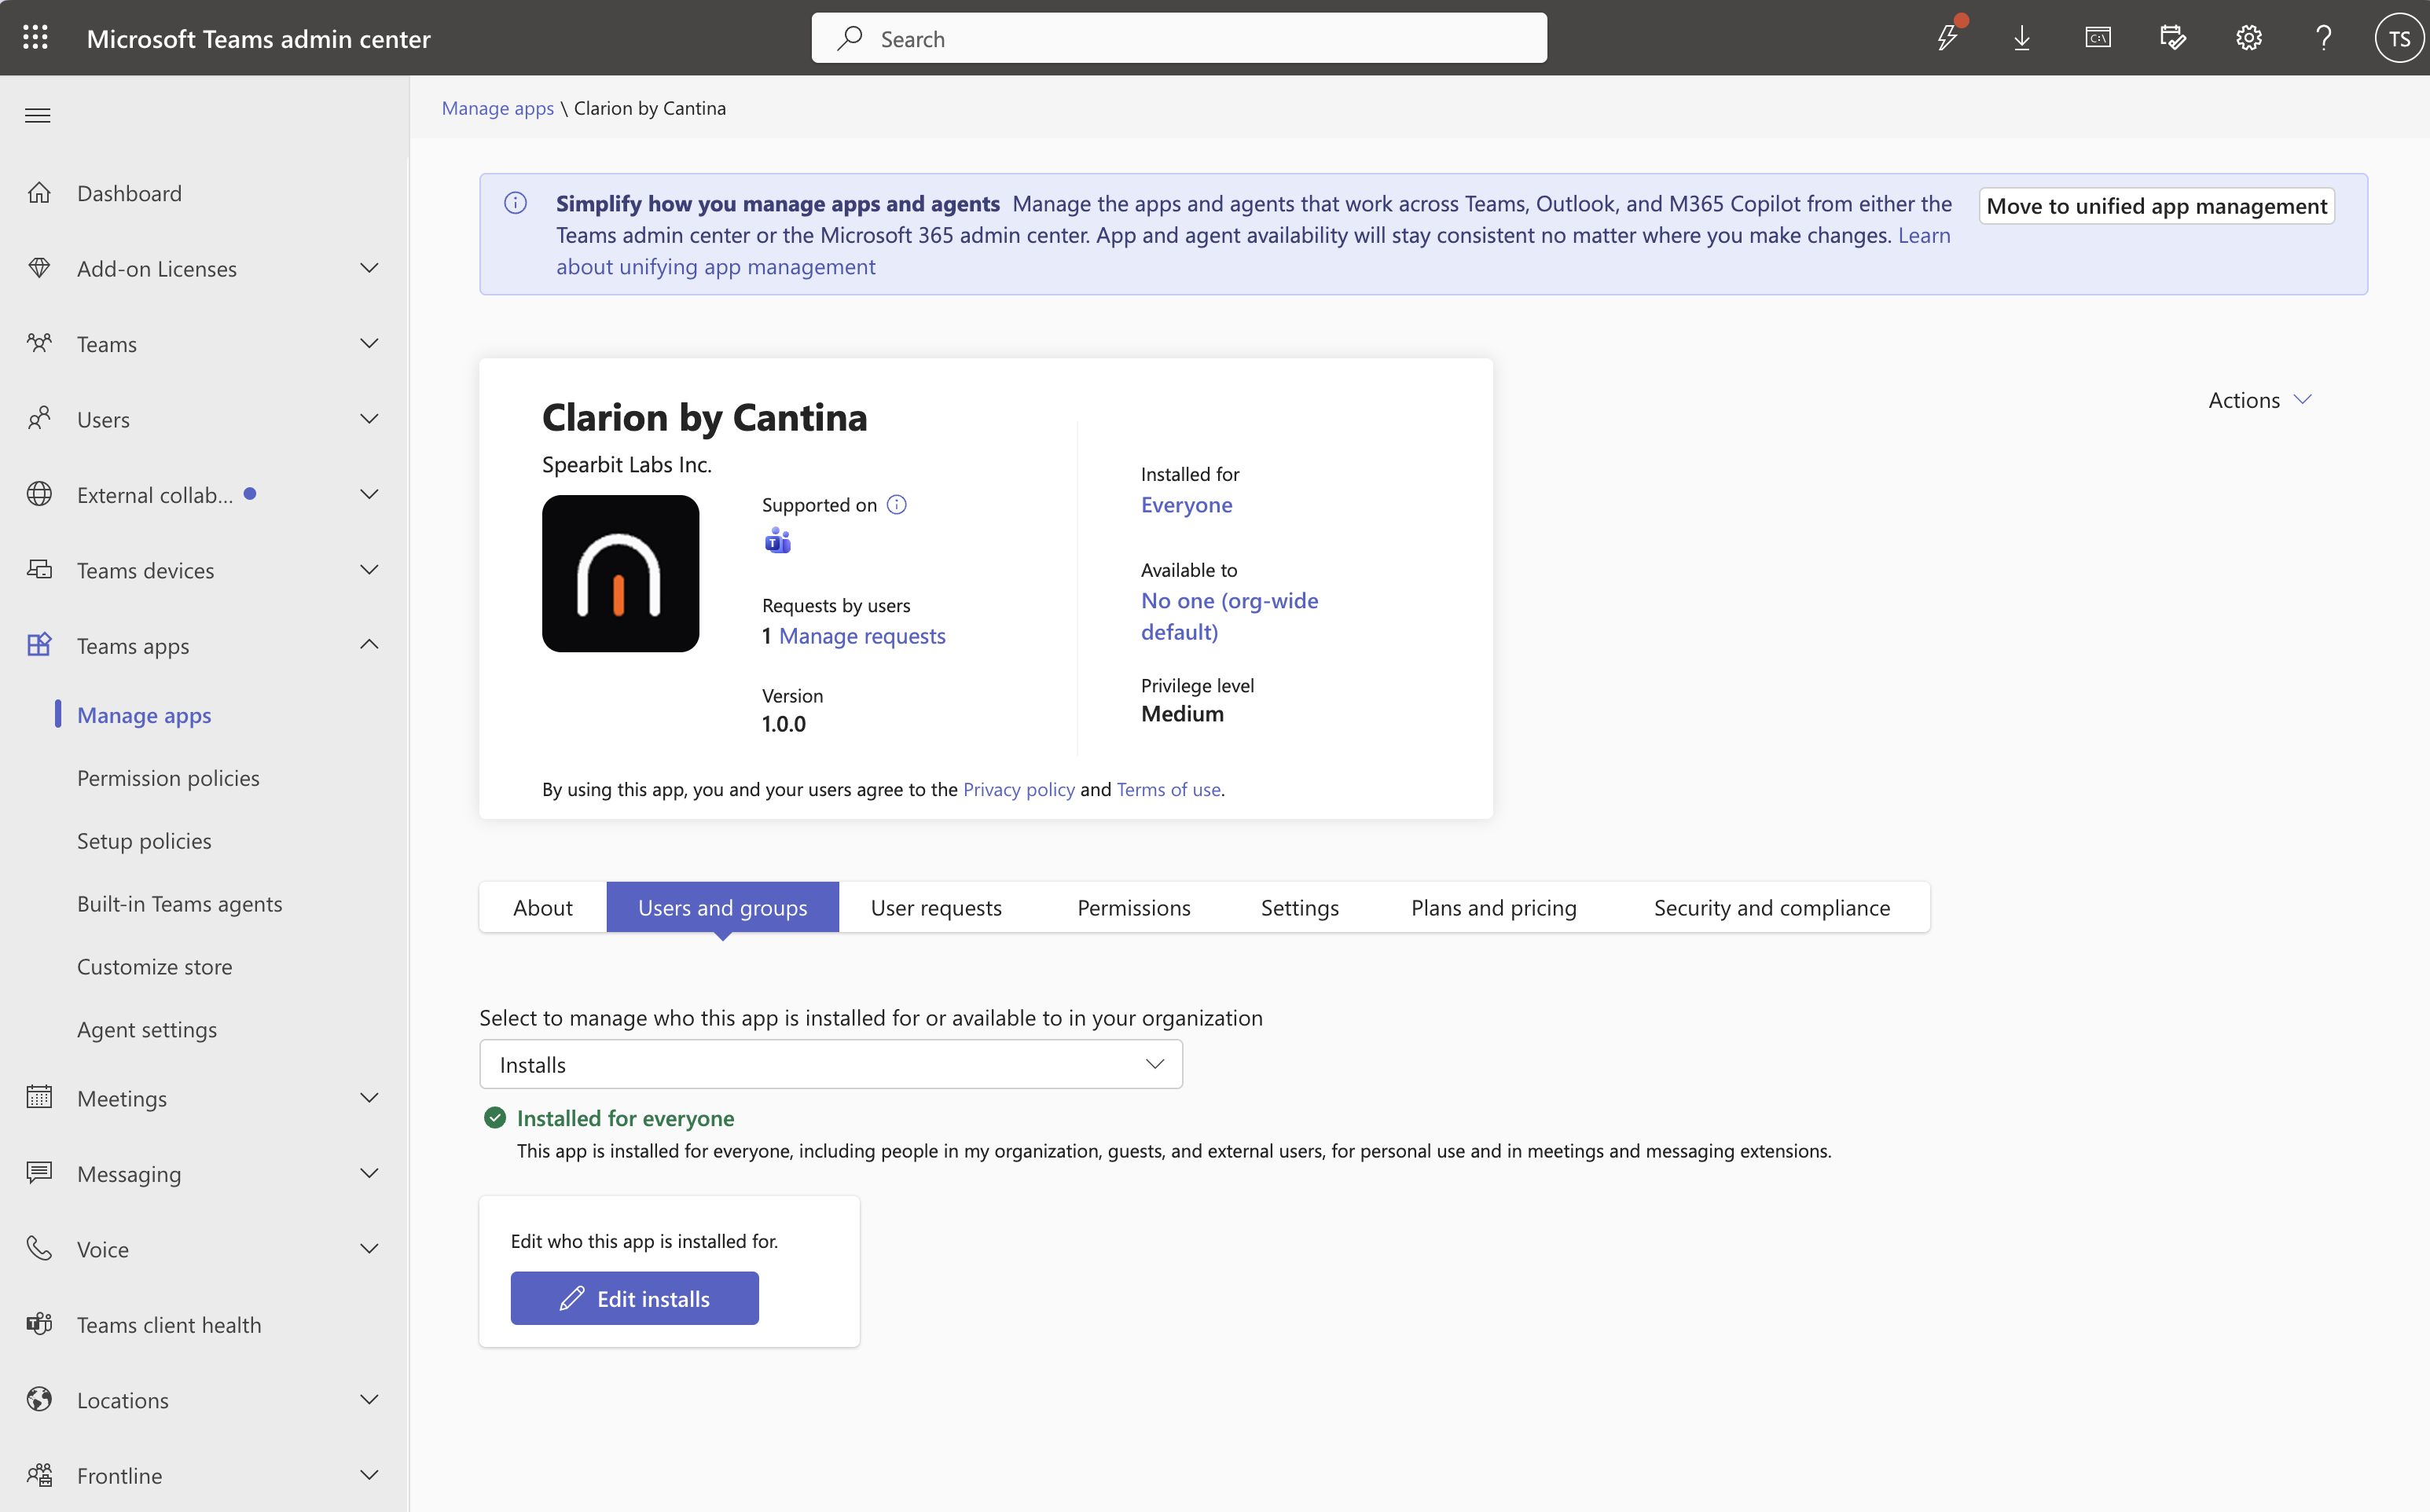Image resolution: width=2430 pixels, height=1512 pixels.
Task: Click the Teams people icon in sidebar
Action: tap(39, 344)
